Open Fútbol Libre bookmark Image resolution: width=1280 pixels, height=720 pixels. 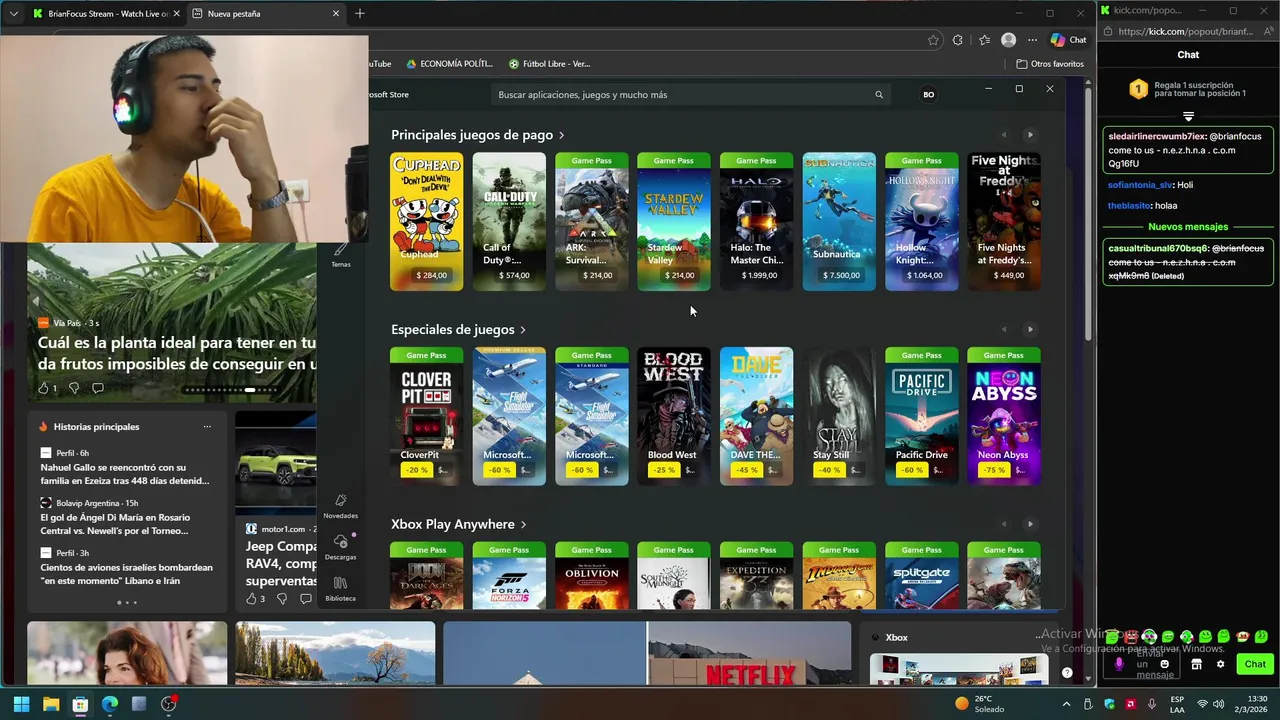(x=550, y=64)
